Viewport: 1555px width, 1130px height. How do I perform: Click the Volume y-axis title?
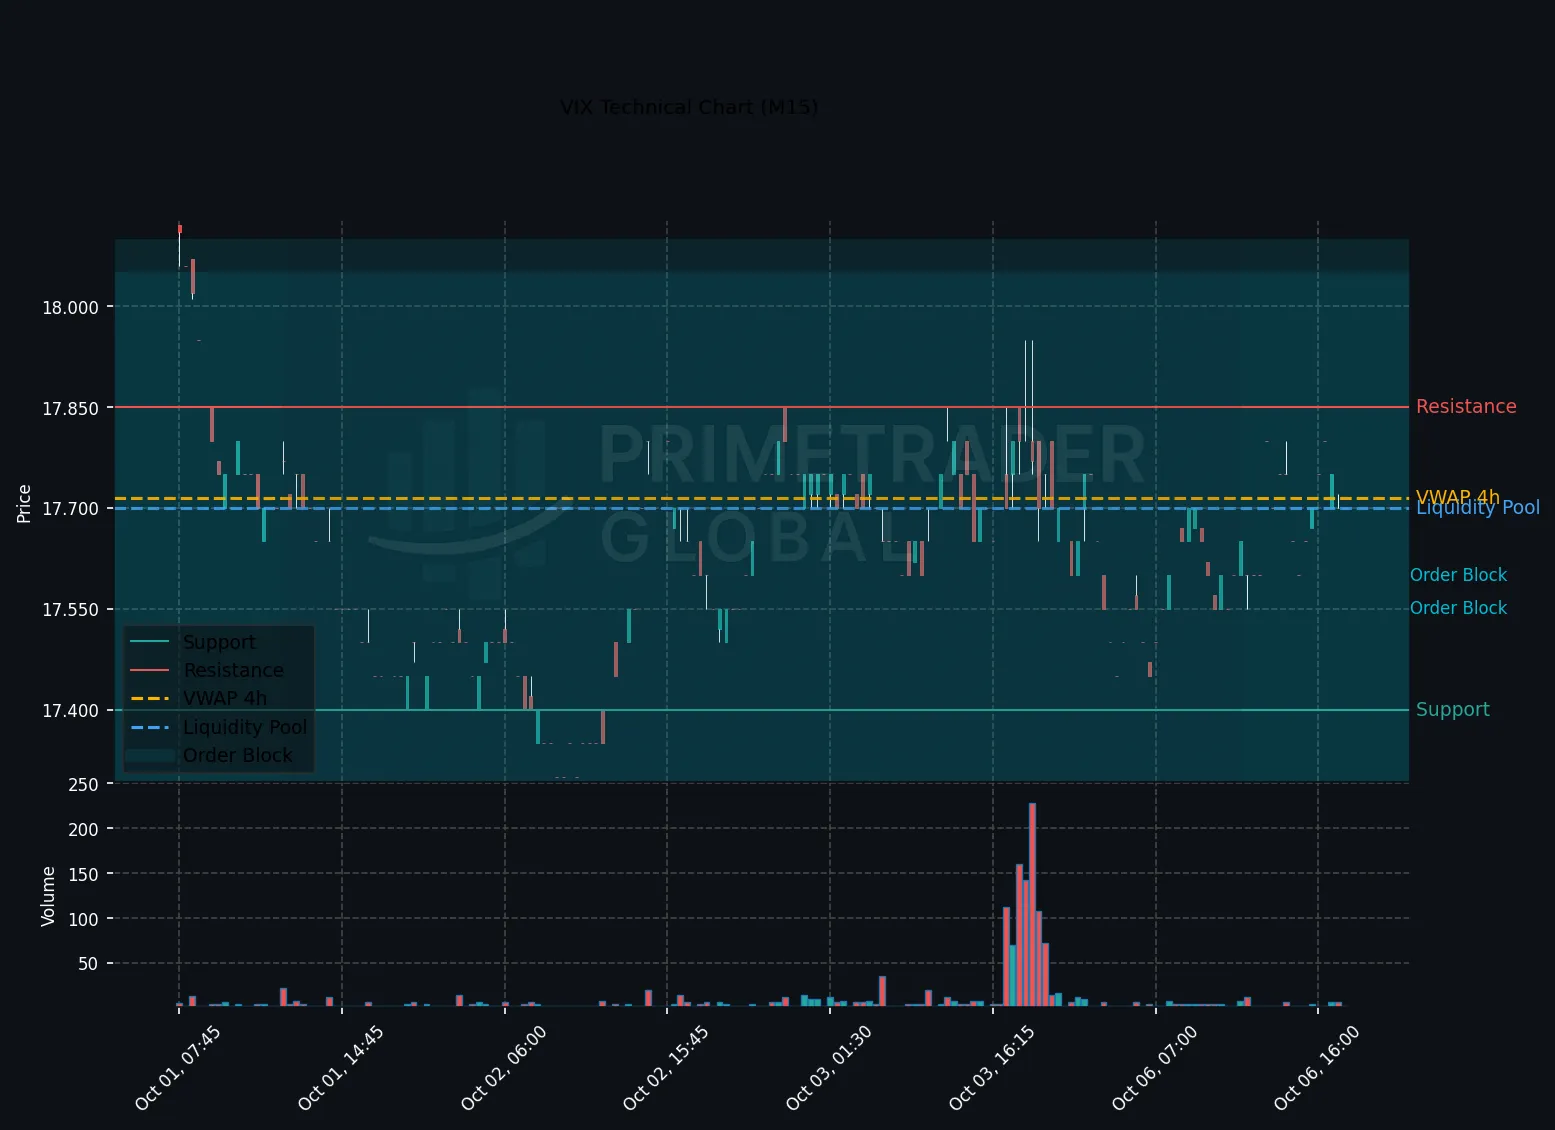(47, 896)
